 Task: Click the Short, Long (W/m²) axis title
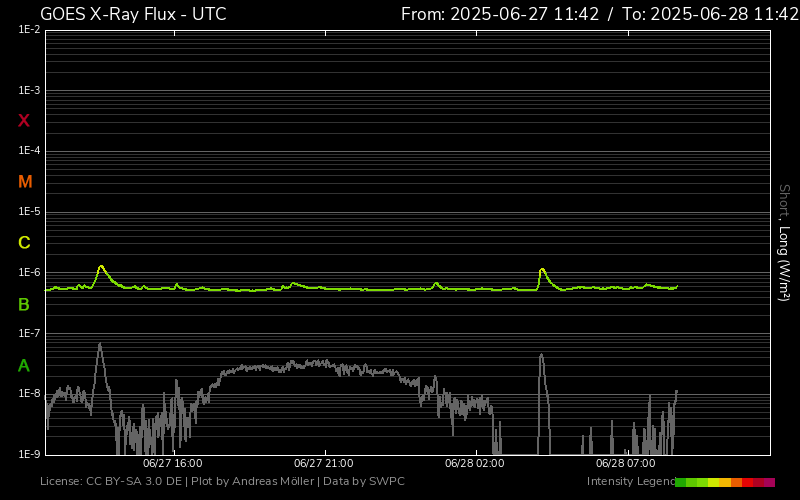784,242
